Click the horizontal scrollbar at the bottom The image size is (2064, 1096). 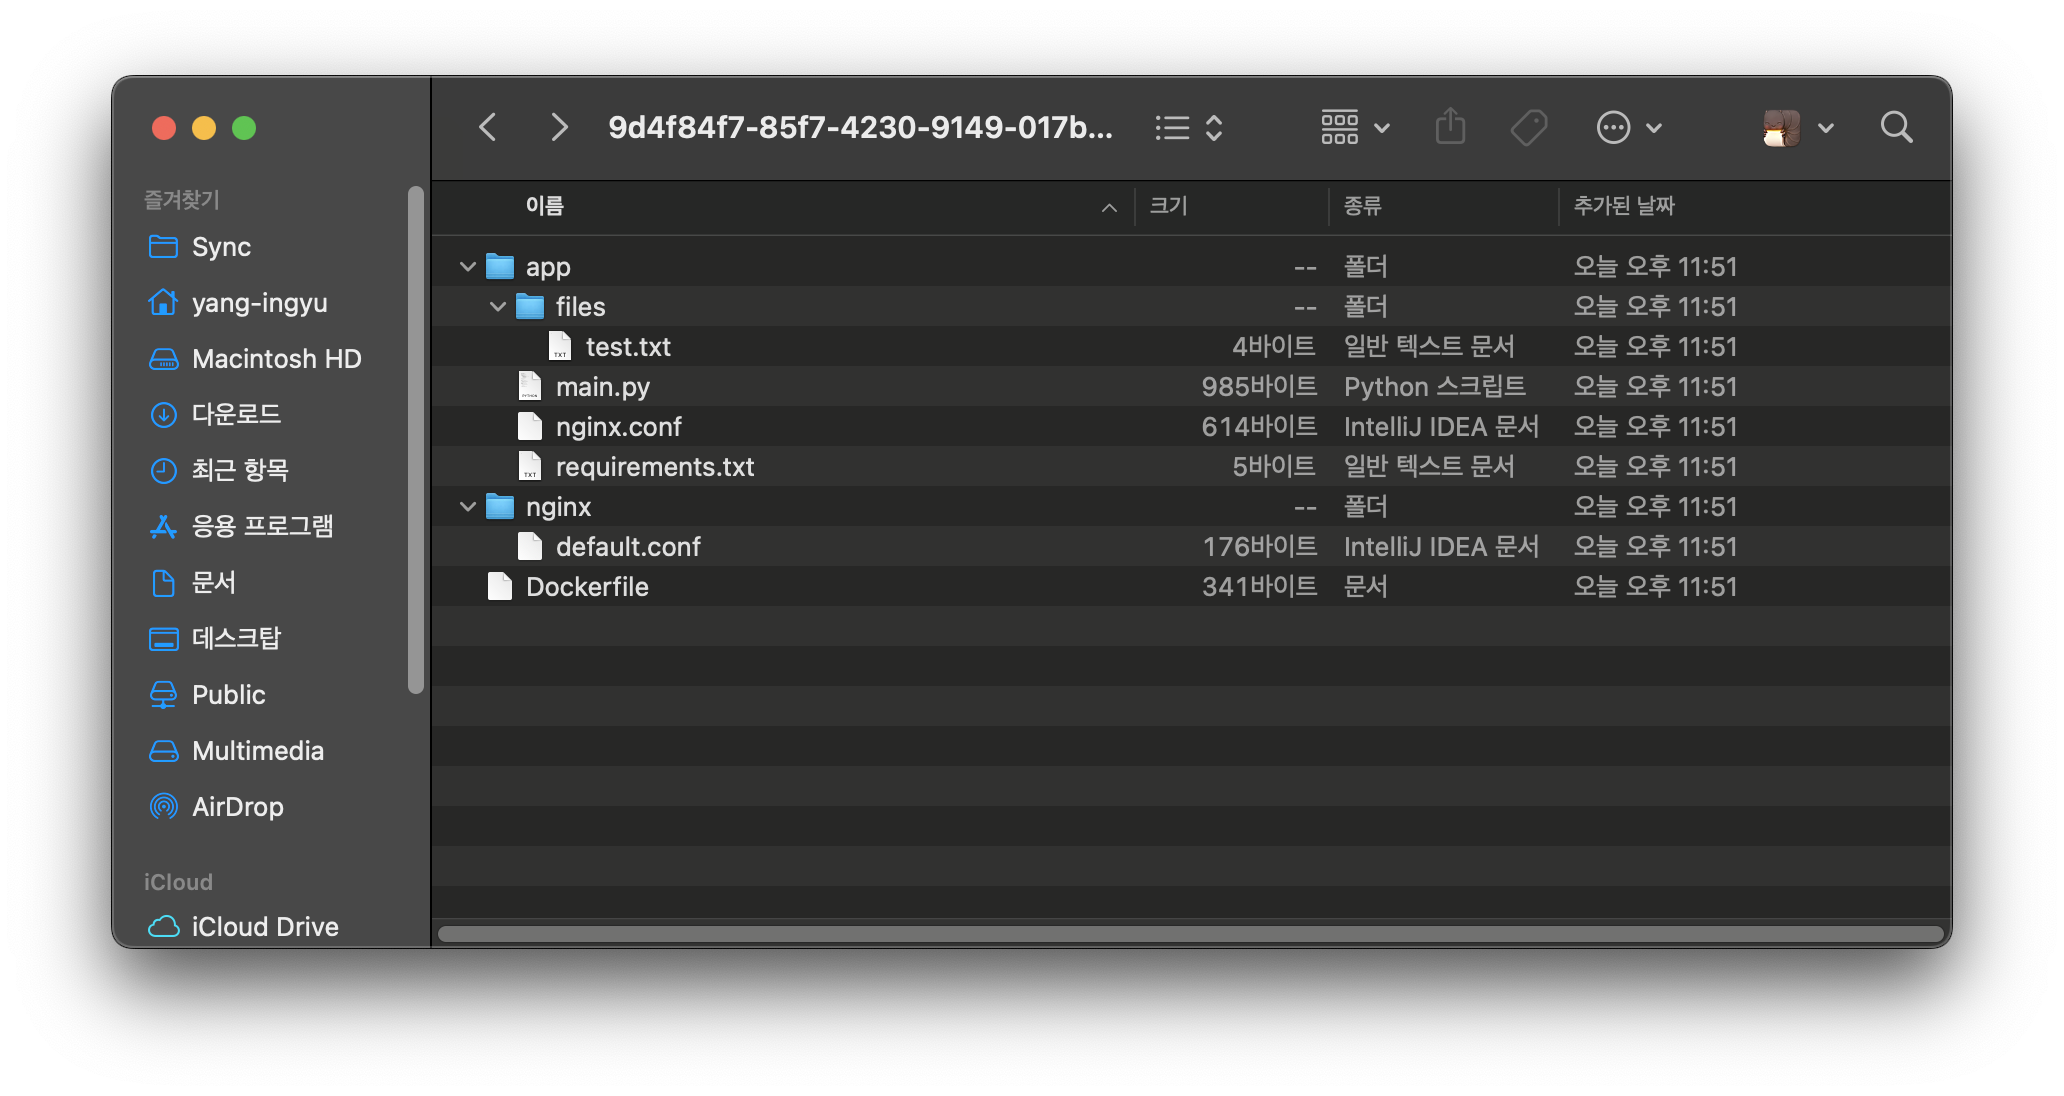click(1190, 934)
